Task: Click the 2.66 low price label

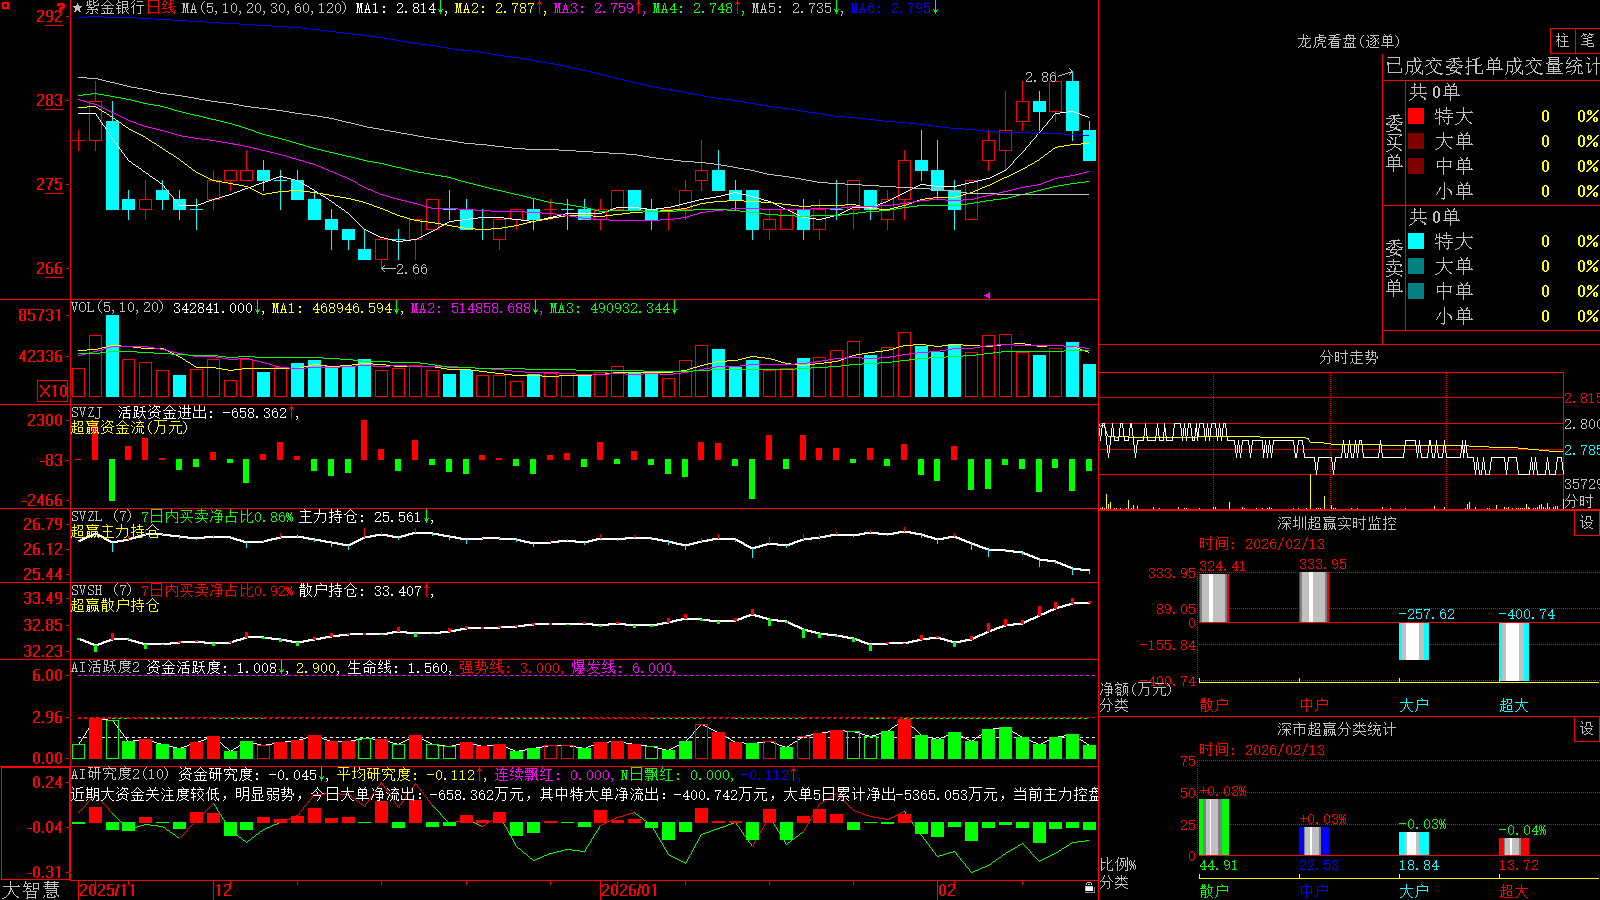Action: pyautogui.click(x=412, y=269)
